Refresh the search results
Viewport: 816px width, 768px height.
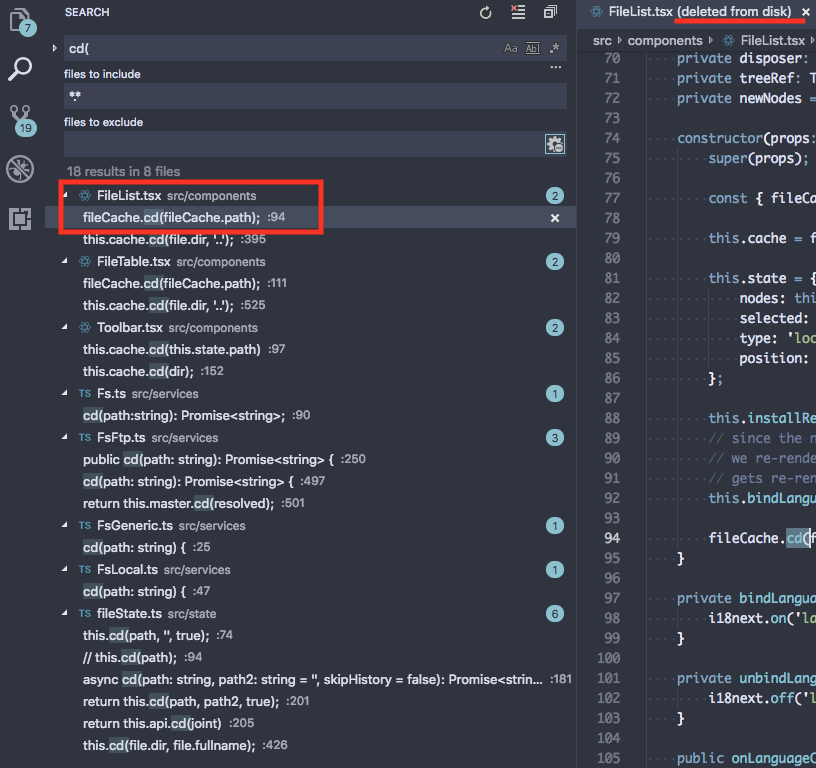click(486, 12)
